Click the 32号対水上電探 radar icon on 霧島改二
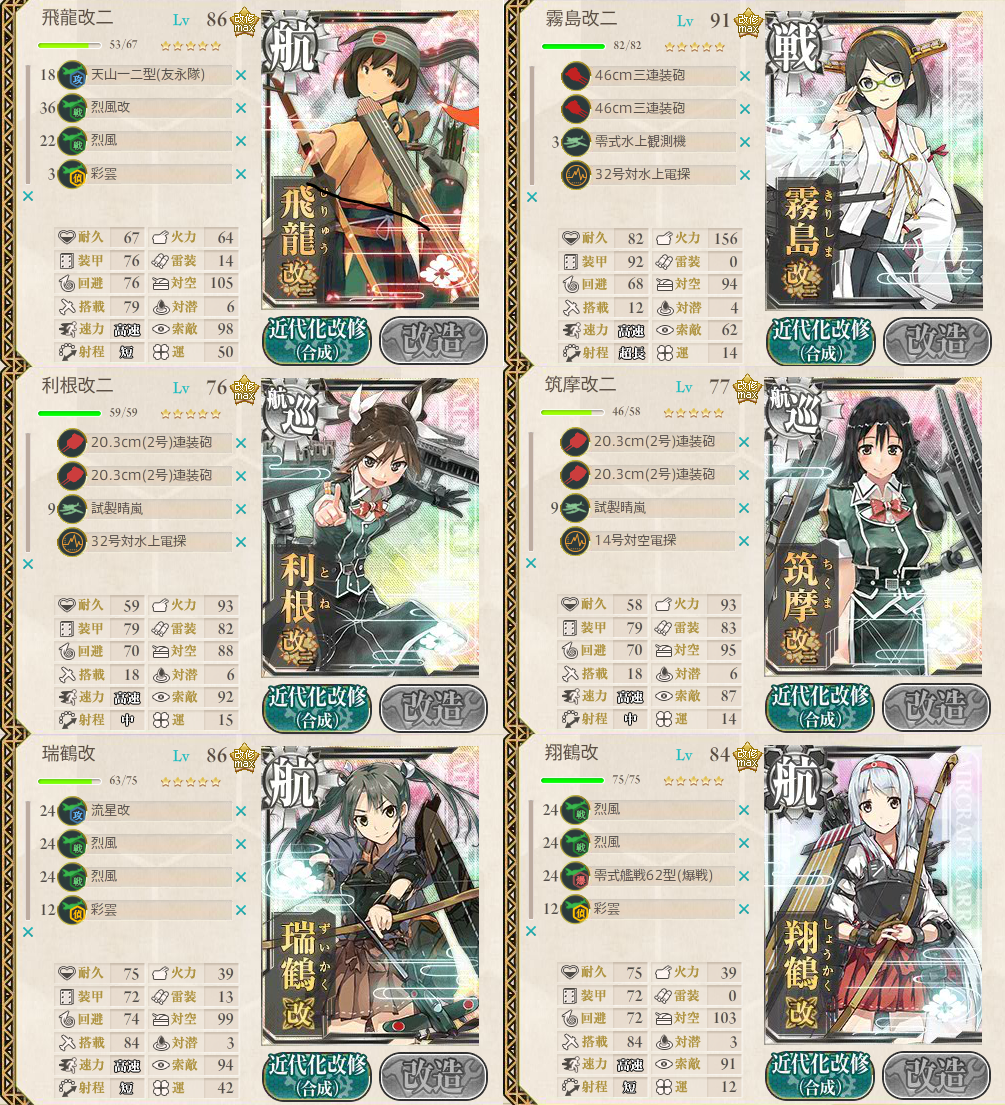Image resolution: width=1005 pixels, height=1105 pixels. tap(576, 174)
